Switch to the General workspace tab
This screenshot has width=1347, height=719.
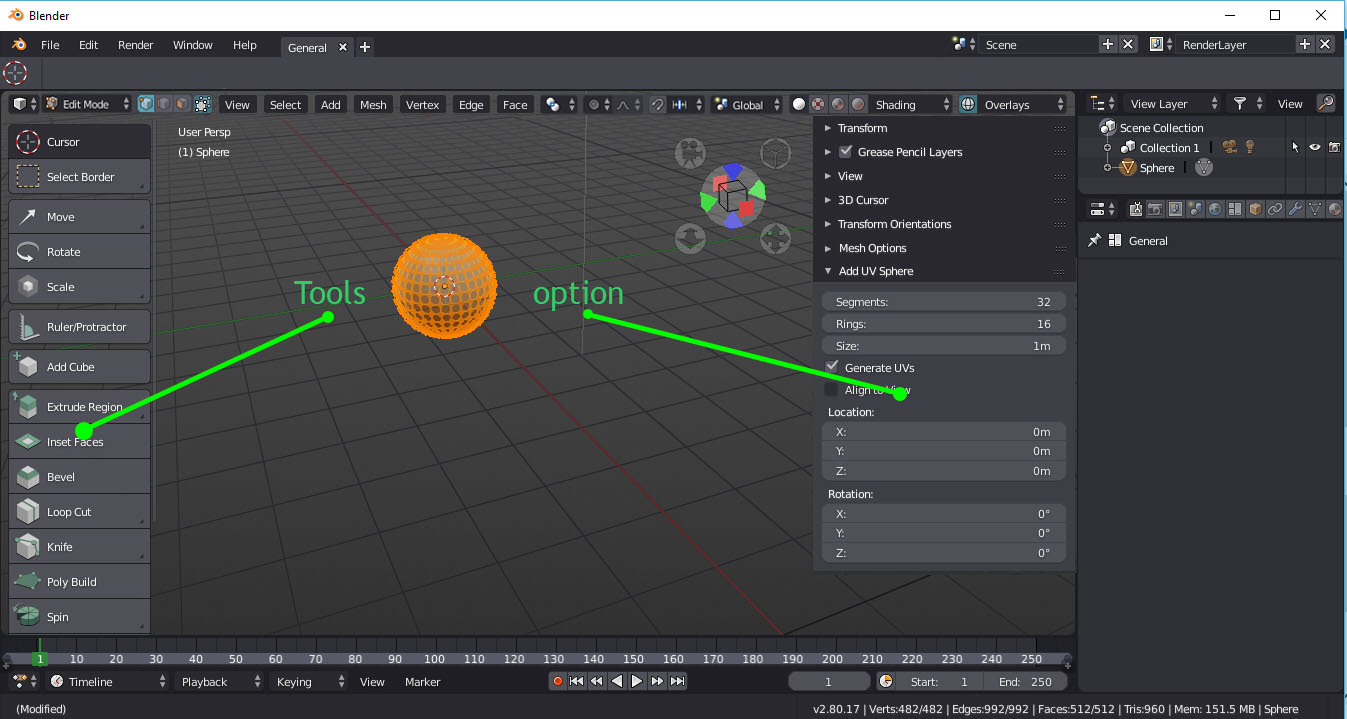coord(307,47)
